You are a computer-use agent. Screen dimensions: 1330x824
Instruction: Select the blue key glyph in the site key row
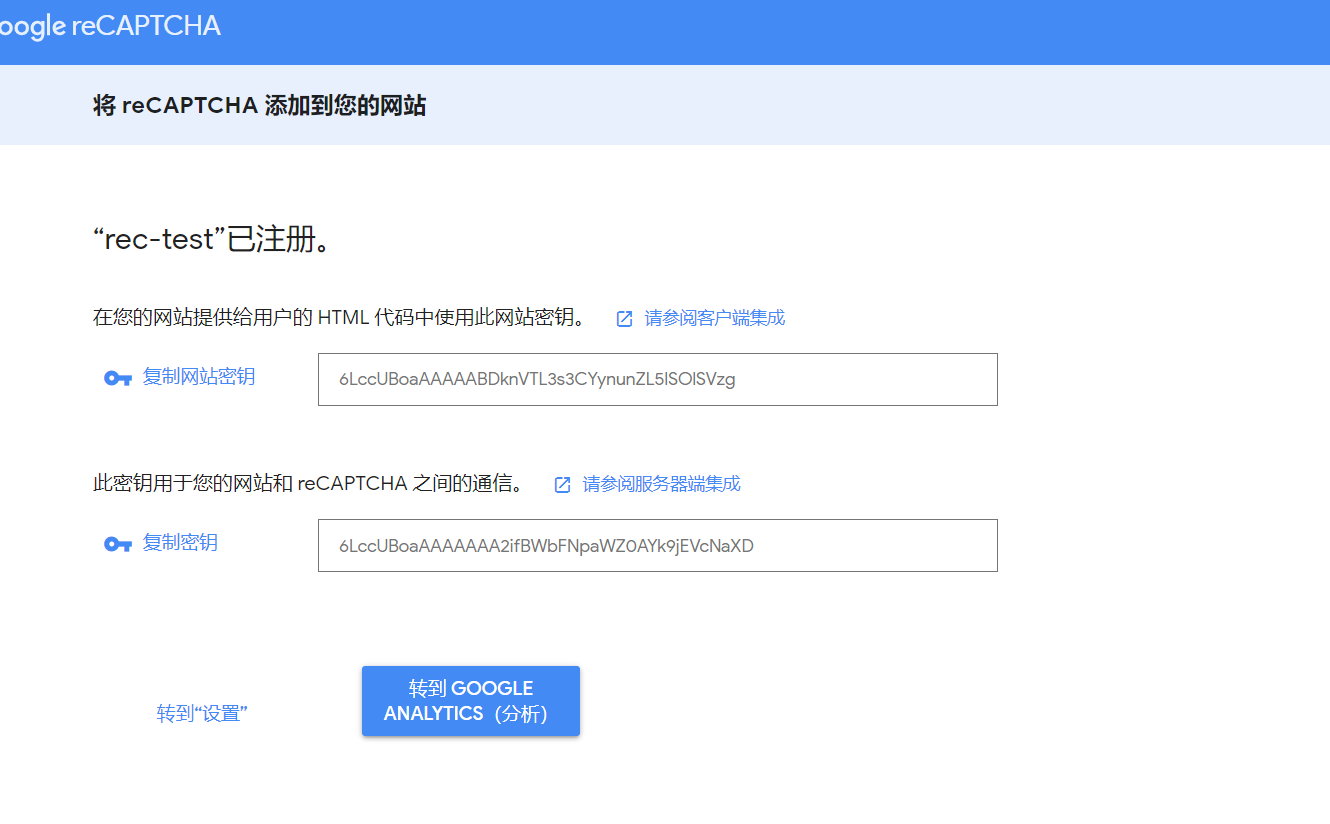[x=117, y=377]
